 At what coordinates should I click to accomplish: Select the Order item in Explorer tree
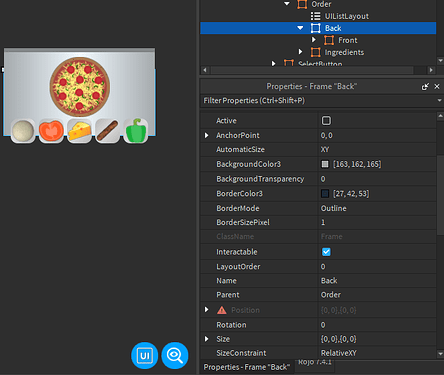click(321, 4)
